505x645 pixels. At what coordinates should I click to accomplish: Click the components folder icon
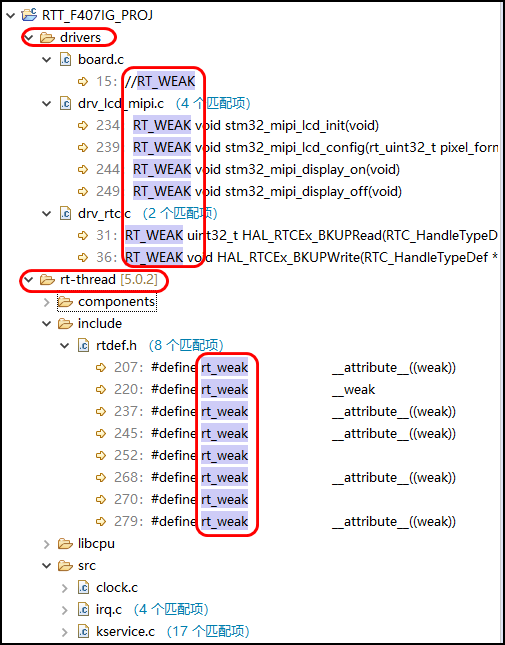coord(65,302)
